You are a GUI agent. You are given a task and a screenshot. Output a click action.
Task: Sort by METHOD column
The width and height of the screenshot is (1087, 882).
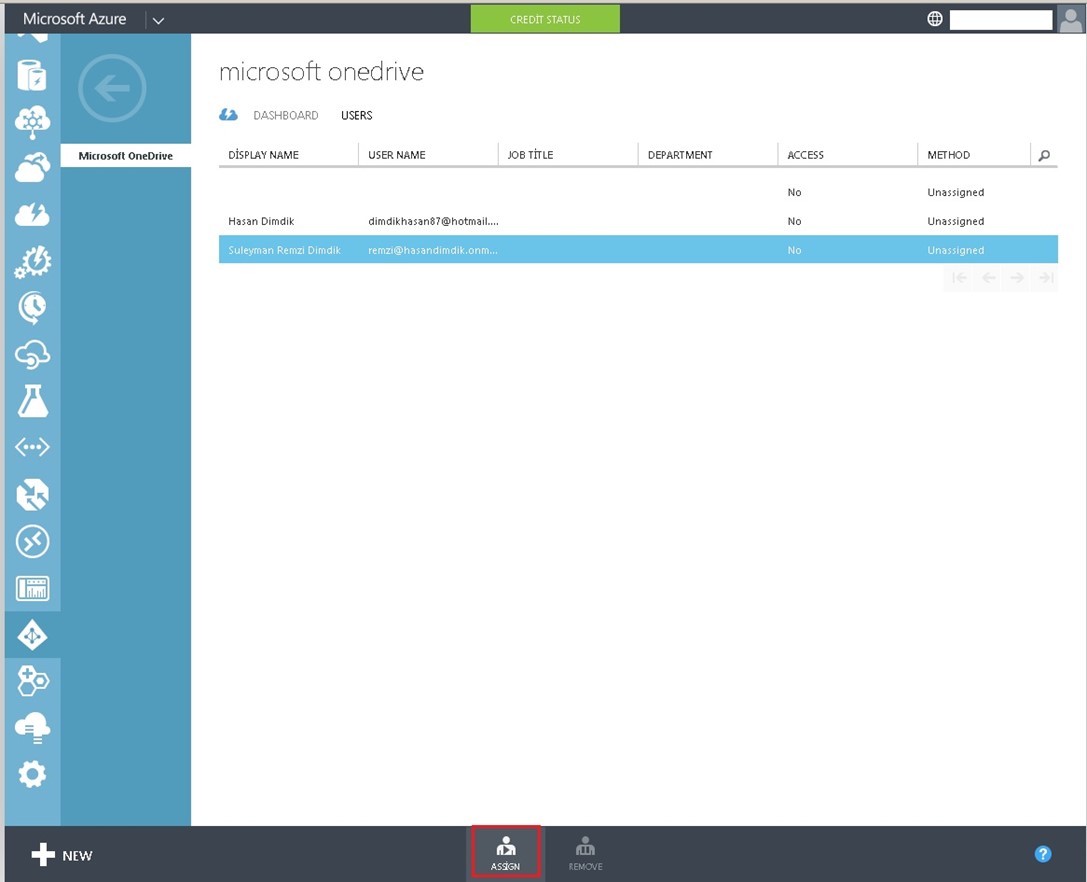pos(948,155)
